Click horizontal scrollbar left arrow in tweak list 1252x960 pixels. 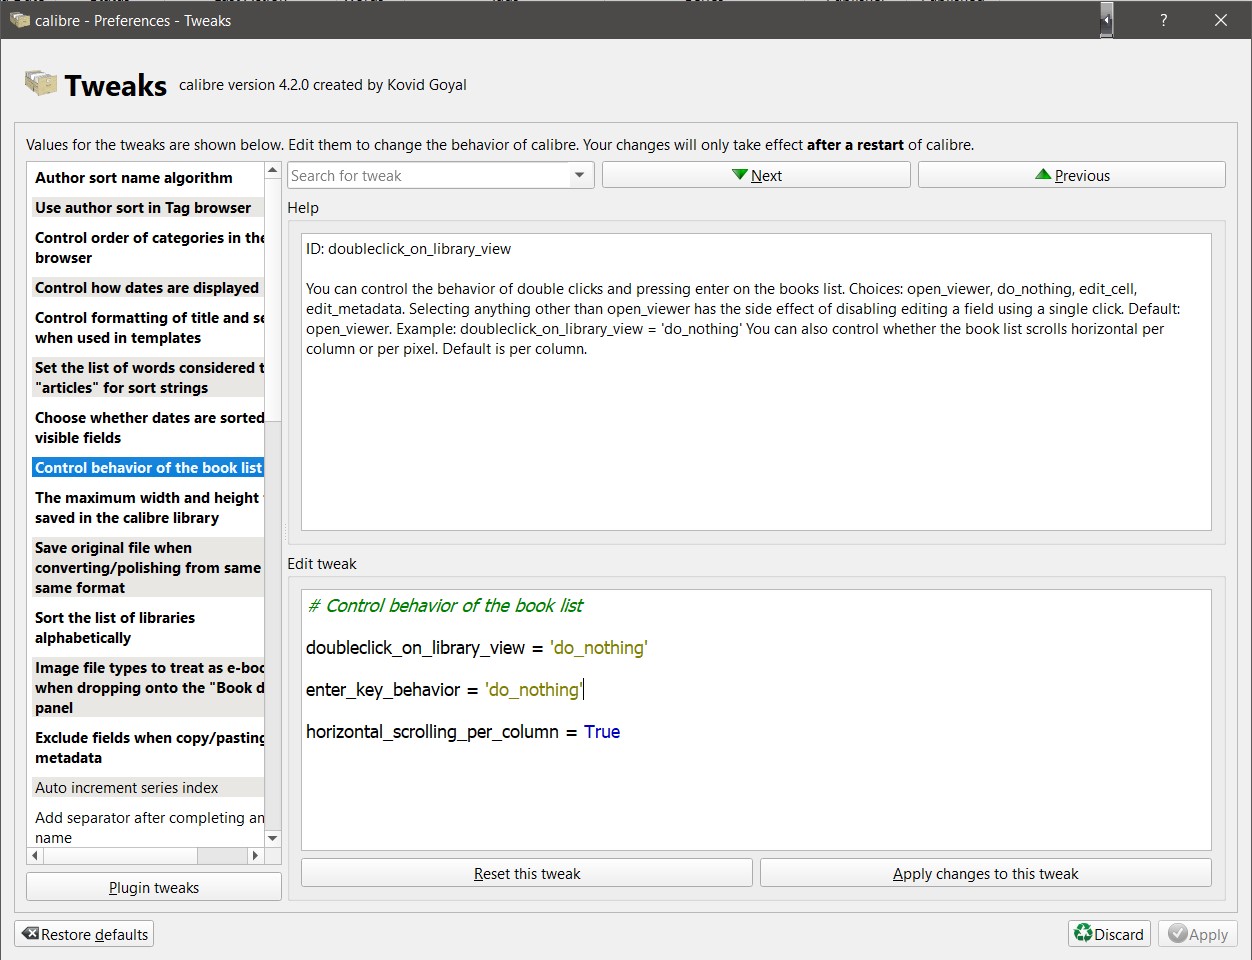coord(36,856)
